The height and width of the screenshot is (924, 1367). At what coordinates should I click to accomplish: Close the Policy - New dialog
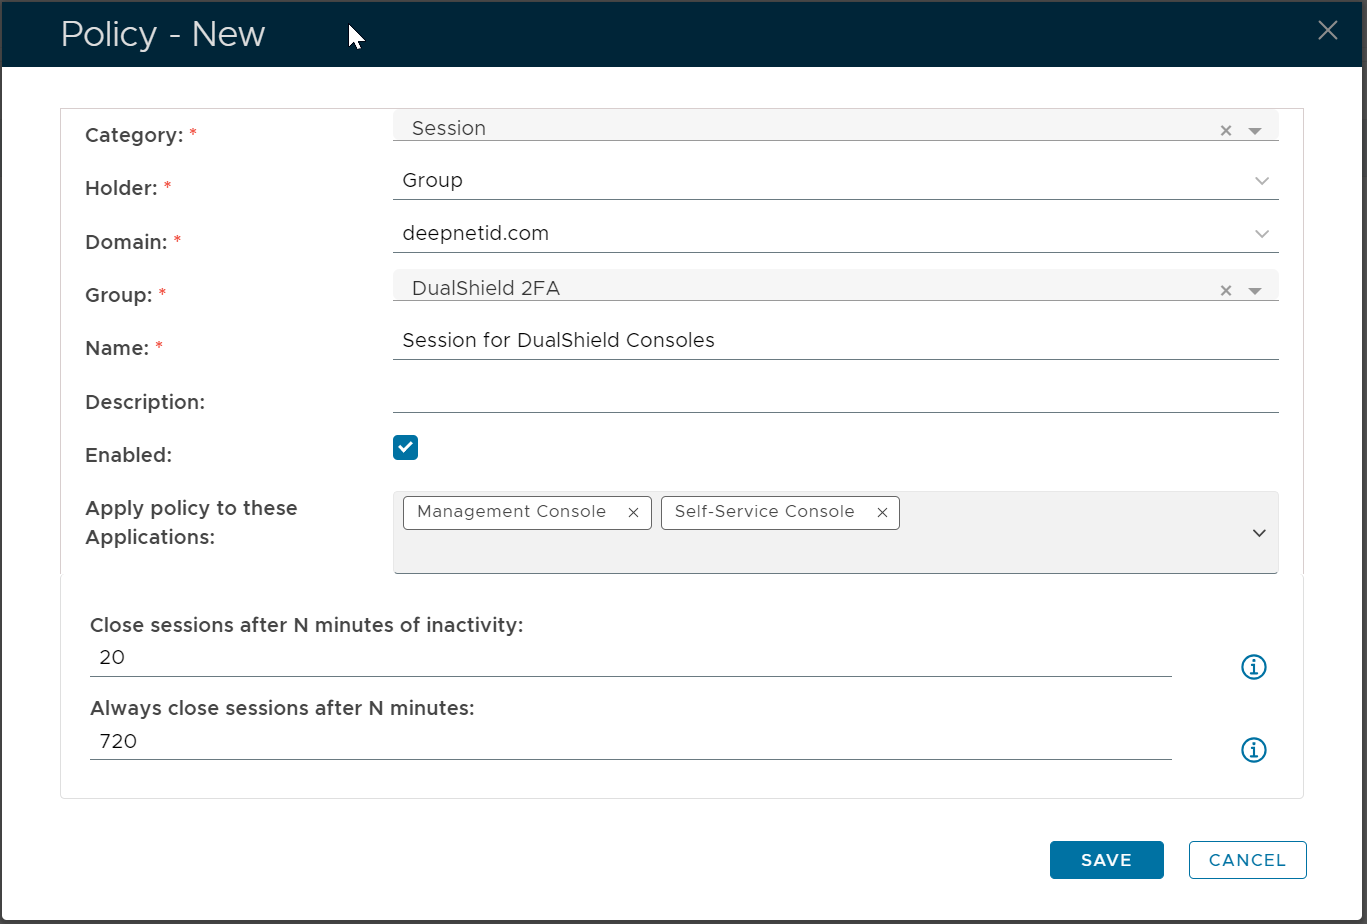pos(1327,31)
